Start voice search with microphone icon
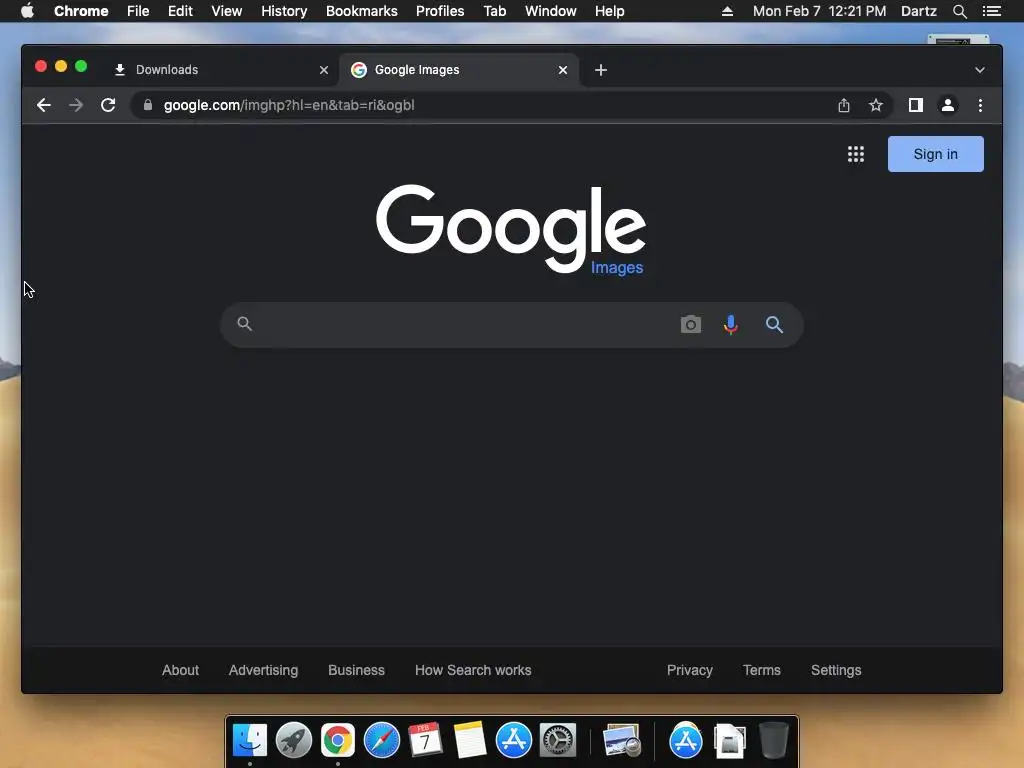Screen dimensions: 1024x768 [x=731, y=325]
